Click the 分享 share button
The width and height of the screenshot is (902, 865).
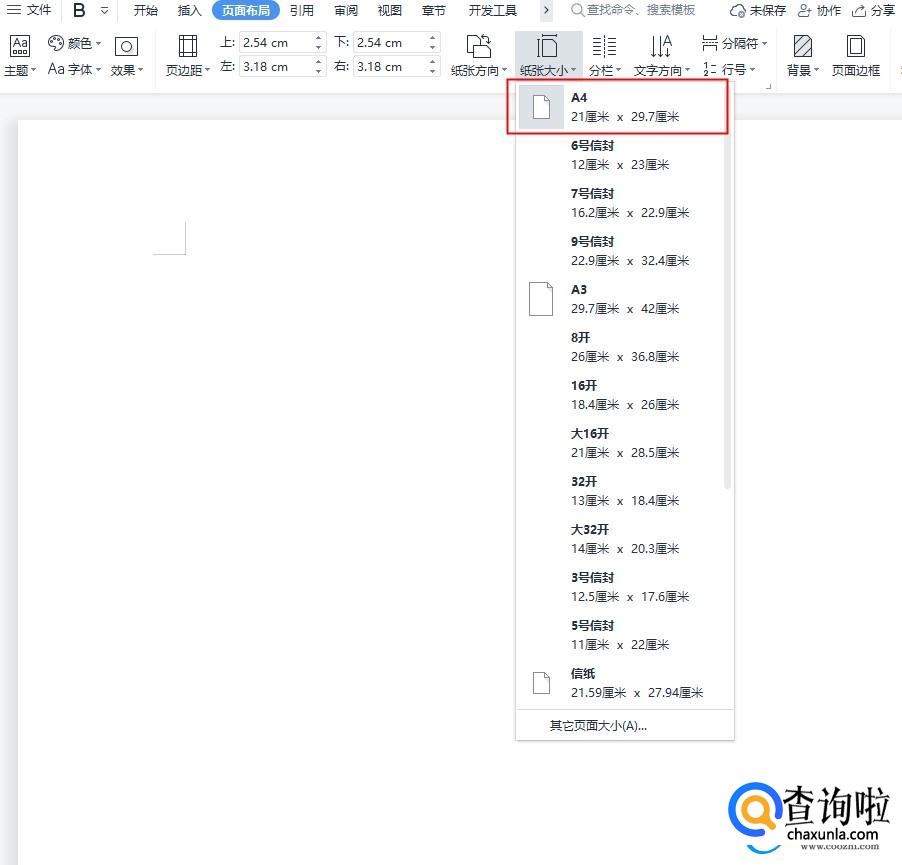pos(873,10)
